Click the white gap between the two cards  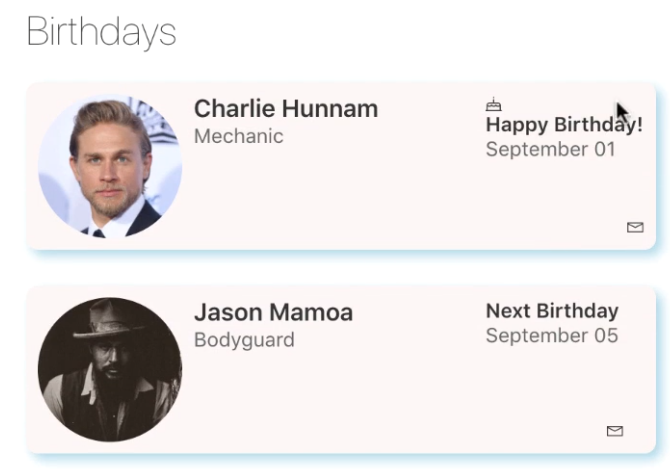[341, 270]
